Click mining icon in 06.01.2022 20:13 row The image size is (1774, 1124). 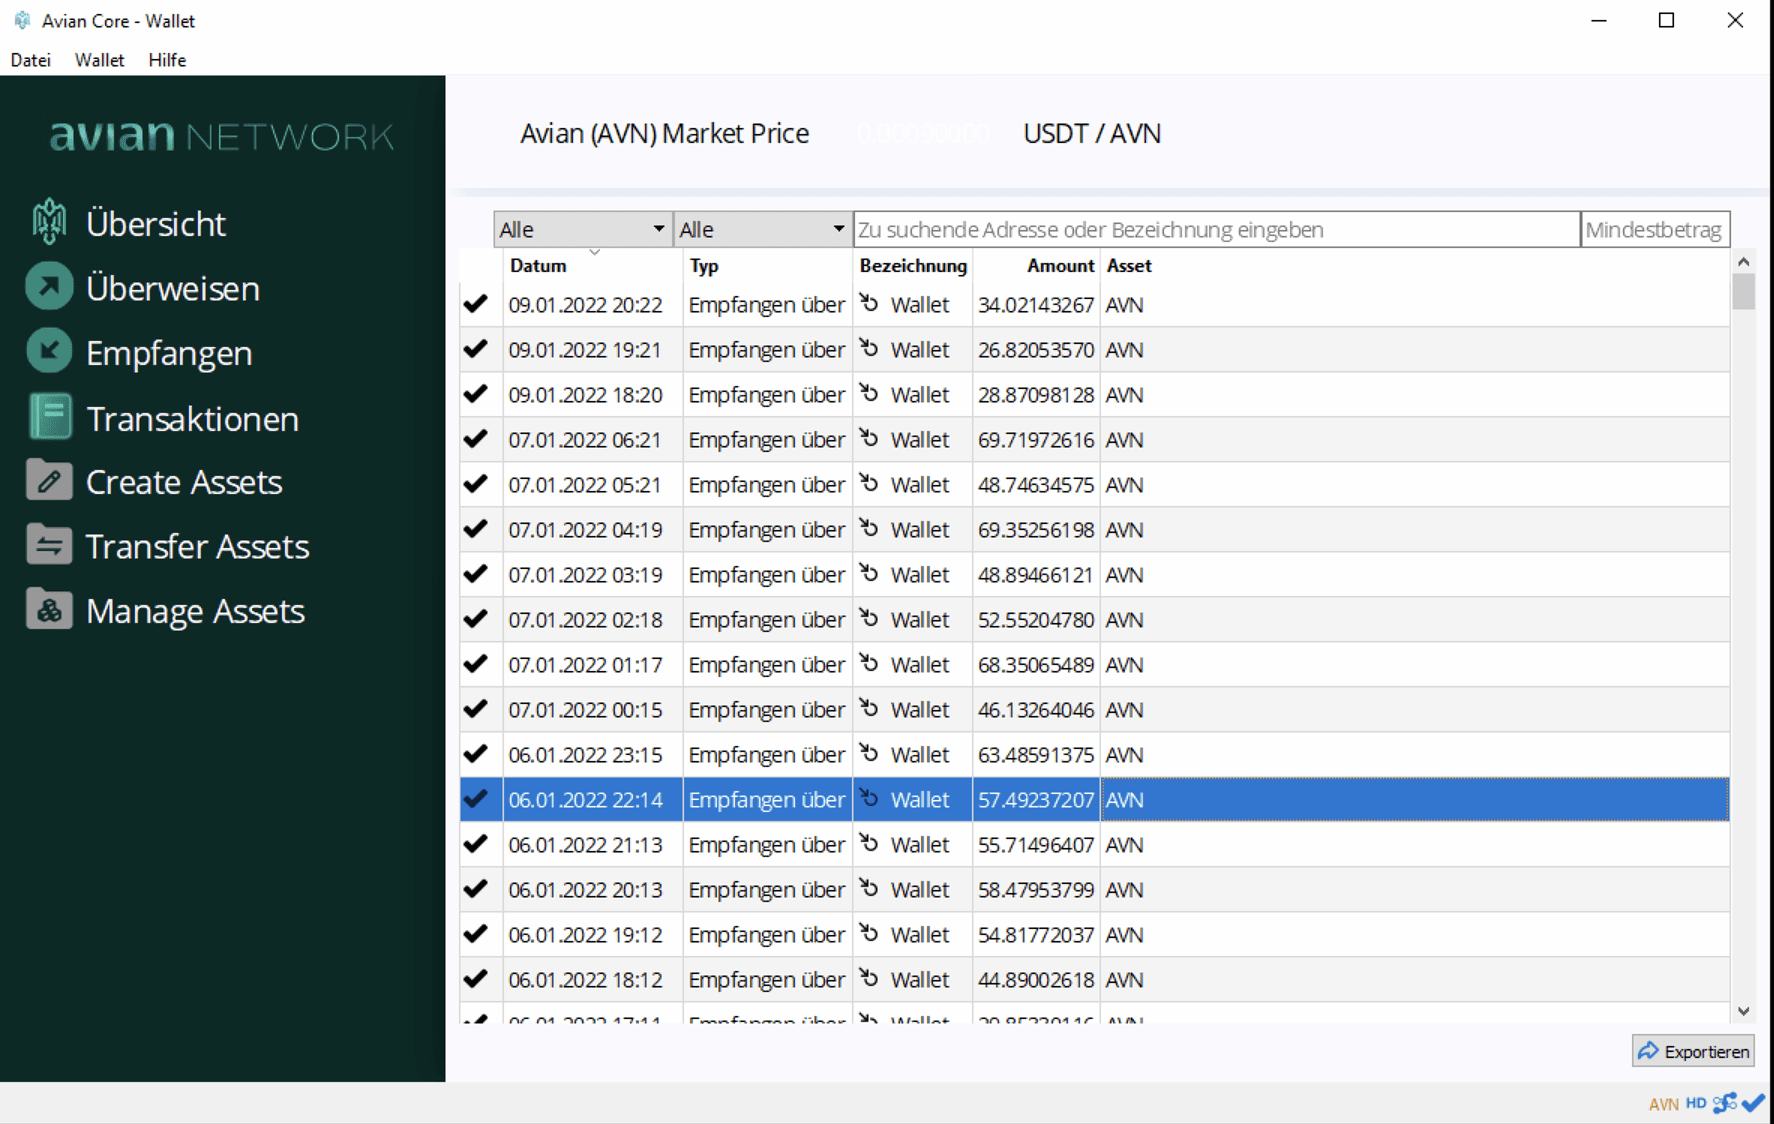pos(869,889)
